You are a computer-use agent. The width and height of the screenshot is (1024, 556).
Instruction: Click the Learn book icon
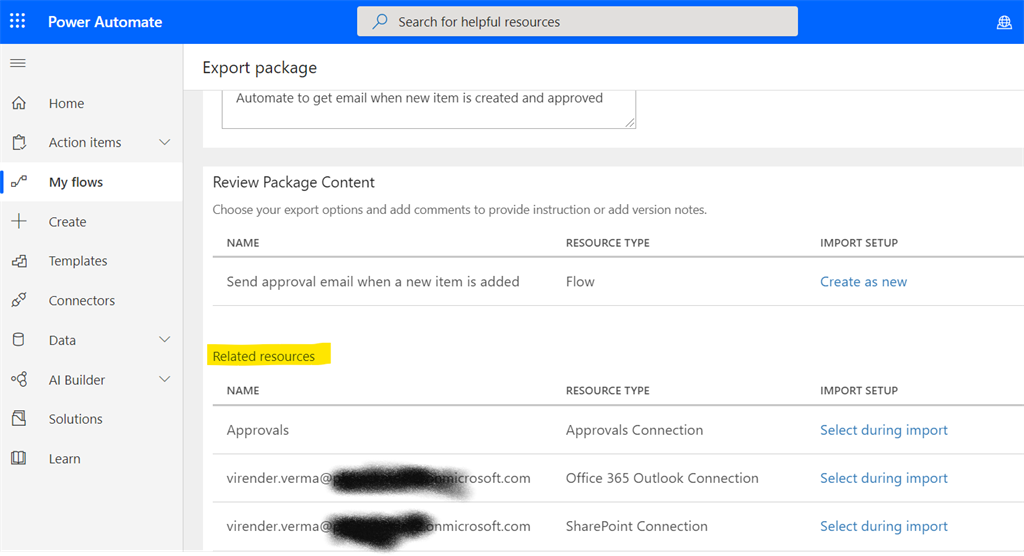tap(19, 458)
